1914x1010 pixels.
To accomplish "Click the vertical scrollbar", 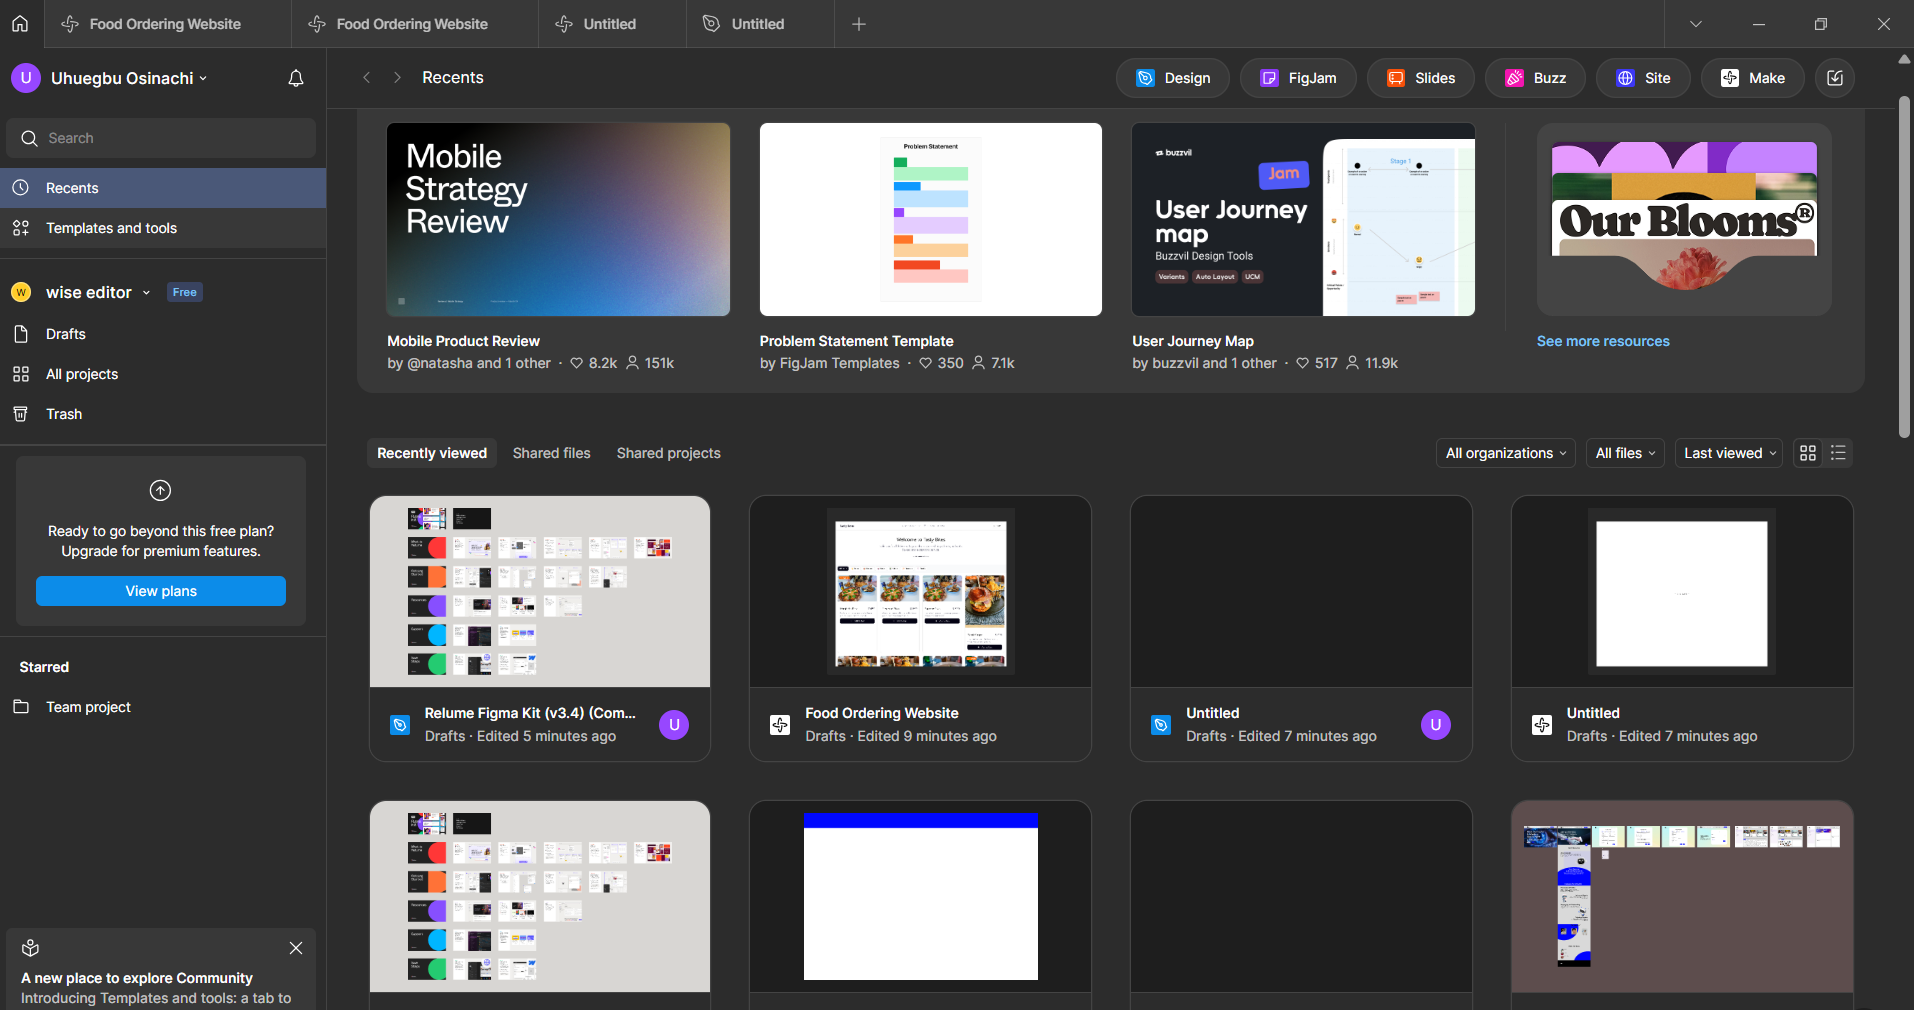I will [x=1904, y=267].
